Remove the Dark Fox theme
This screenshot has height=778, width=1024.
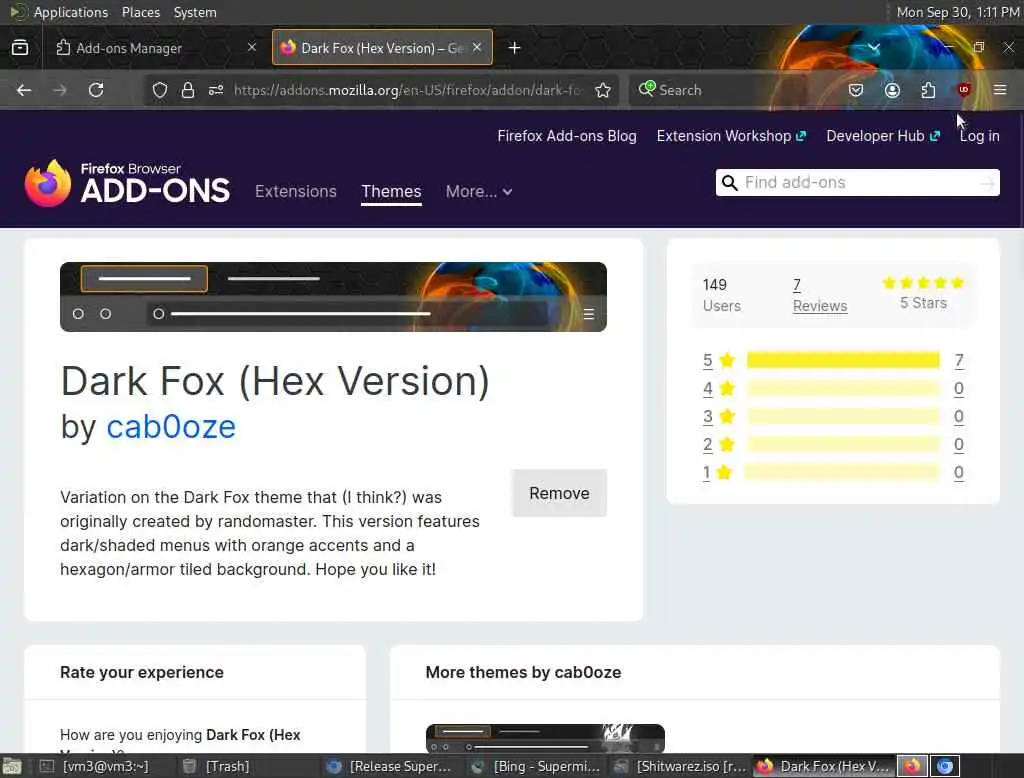click(x=559, y=493)
